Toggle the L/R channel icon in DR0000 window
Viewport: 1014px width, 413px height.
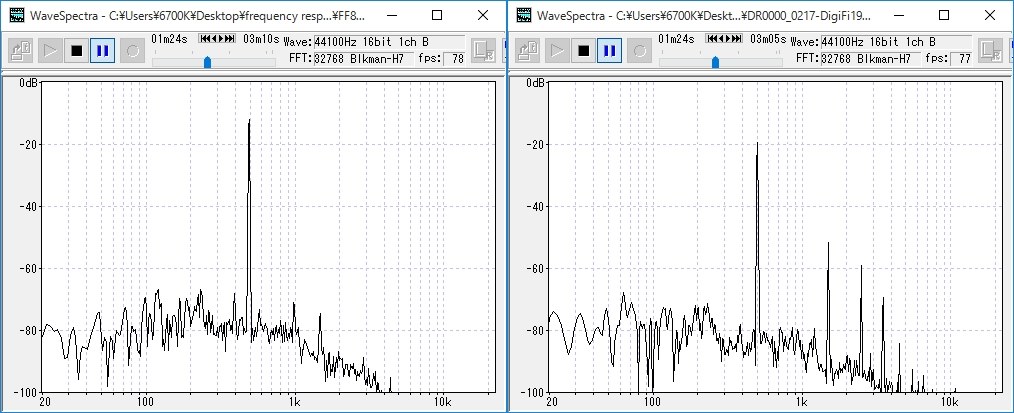click(990, 50)
